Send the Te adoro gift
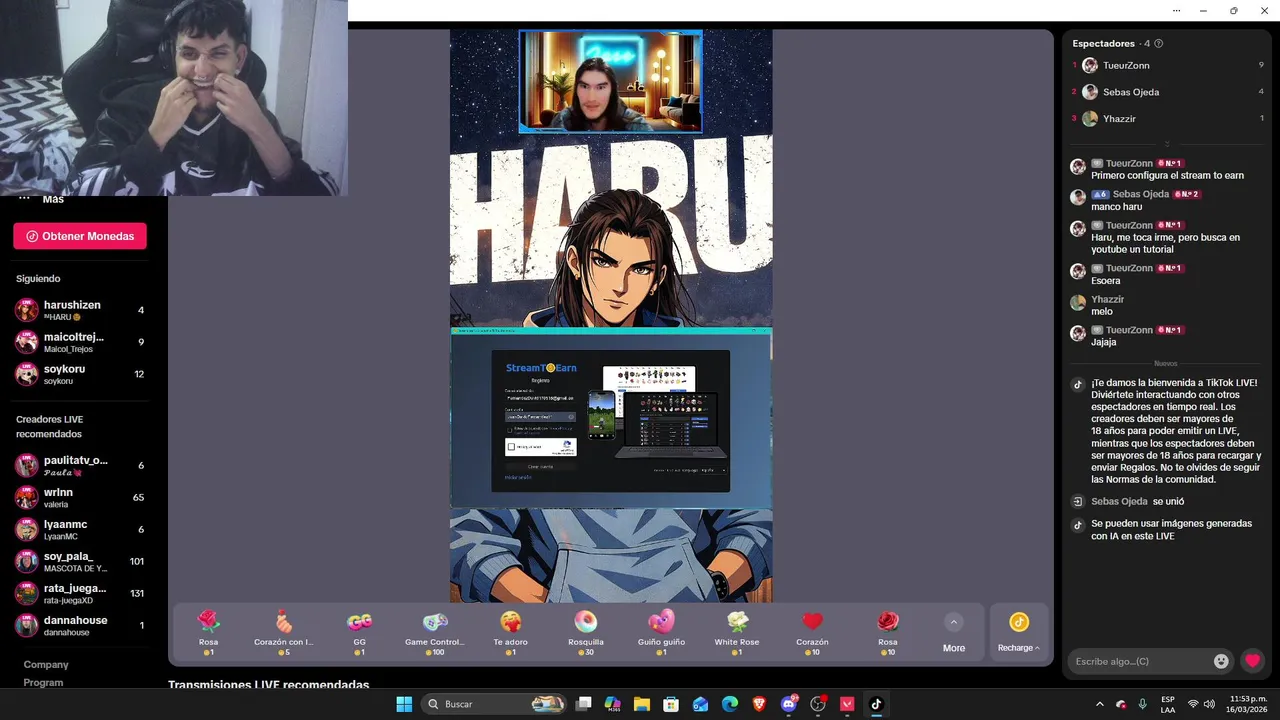This screenshot has height=720, width=1280. 510,633
